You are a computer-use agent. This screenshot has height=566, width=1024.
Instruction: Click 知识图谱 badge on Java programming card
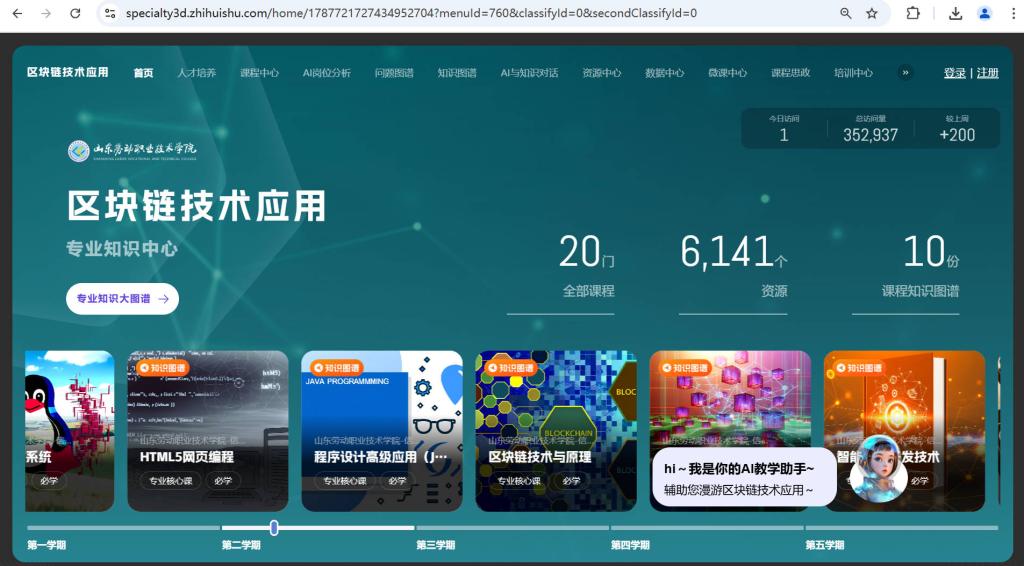click(x=336, y=368)
